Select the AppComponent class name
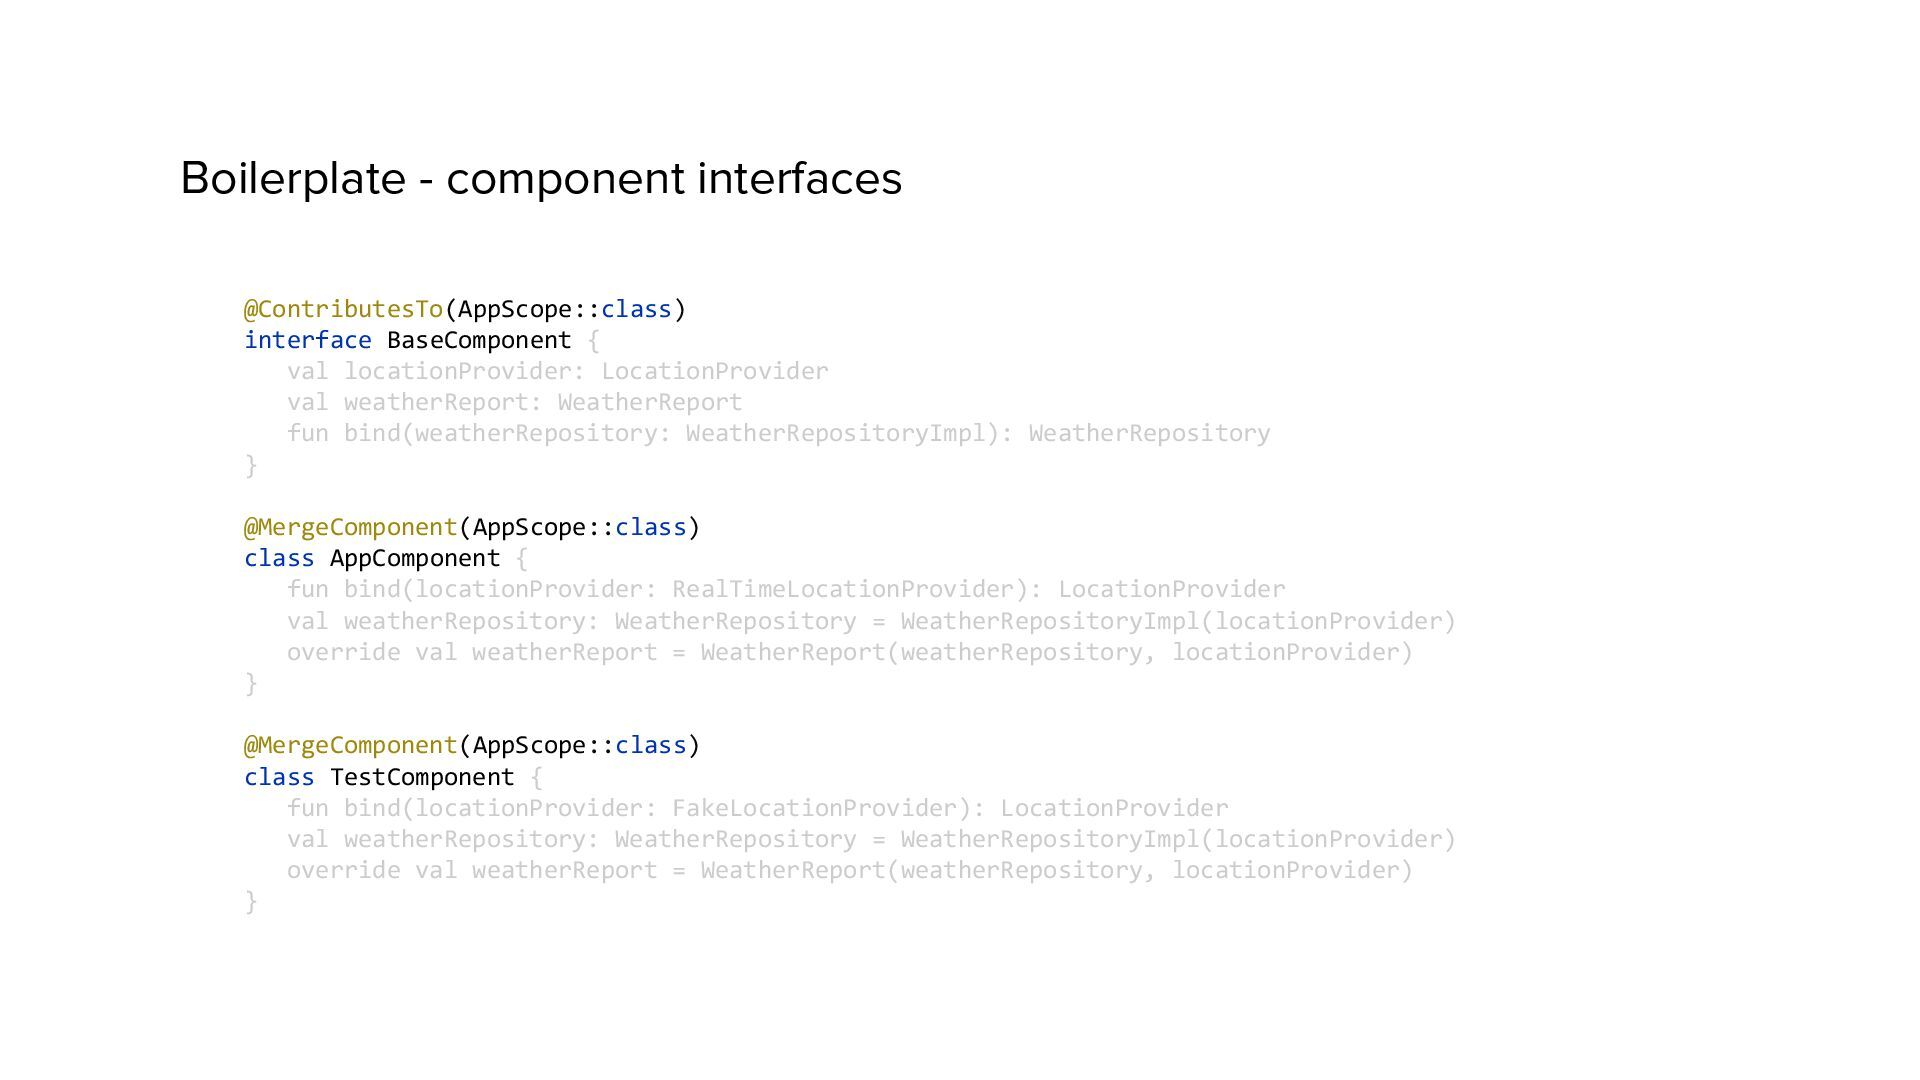1920x1080 pixels. click(x=414, y=558)
